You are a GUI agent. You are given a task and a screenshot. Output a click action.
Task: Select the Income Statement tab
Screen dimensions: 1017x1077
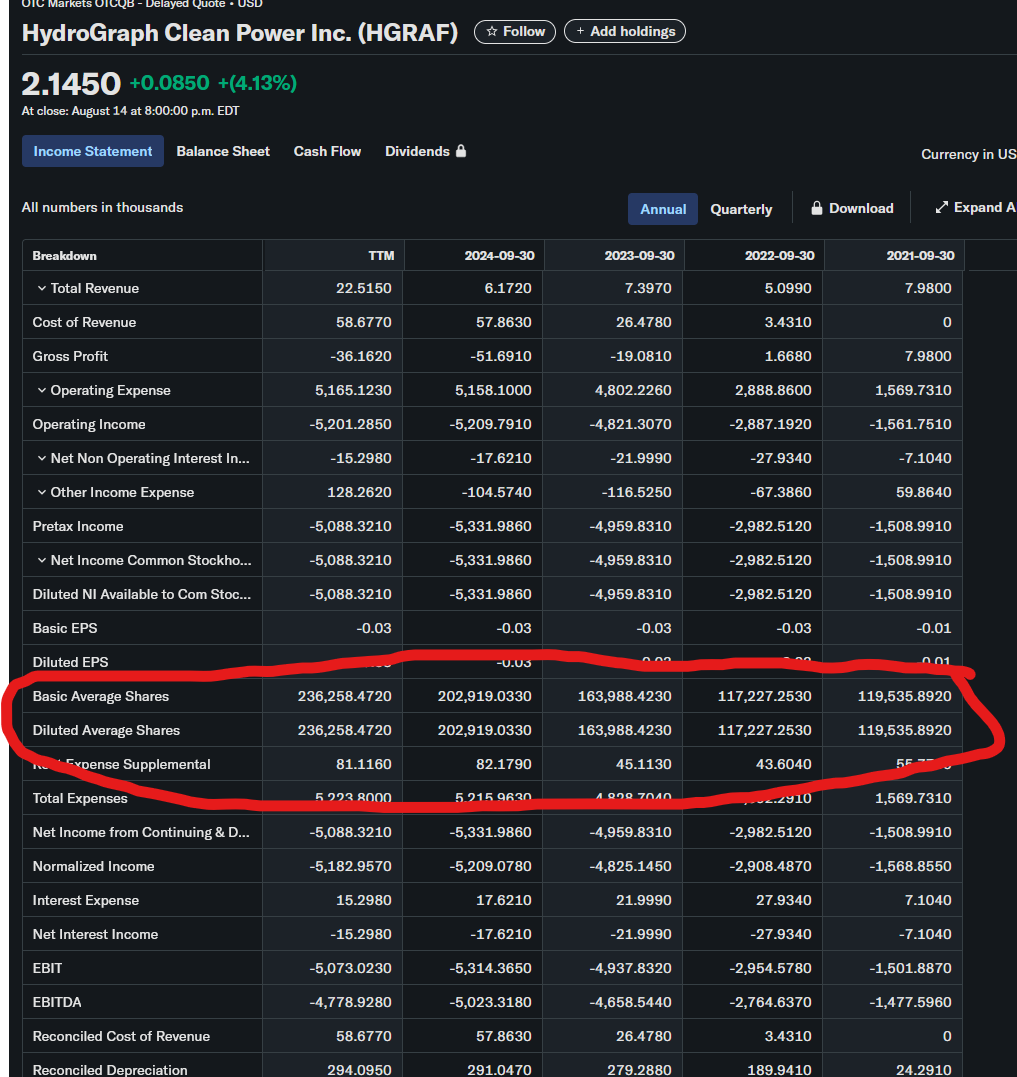click(x=93, y=151)
